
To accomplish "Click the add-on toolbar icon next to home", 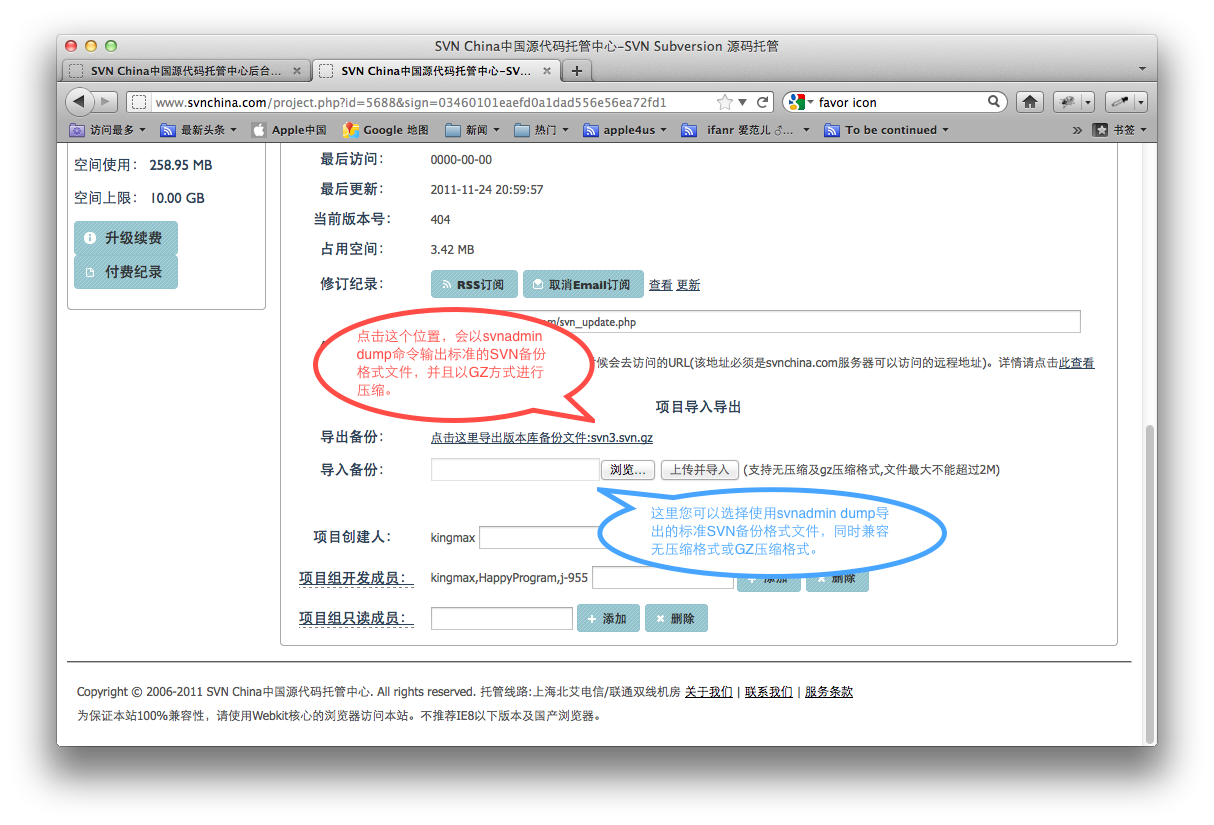I will pyautogui.click(x=1066, y=102).
